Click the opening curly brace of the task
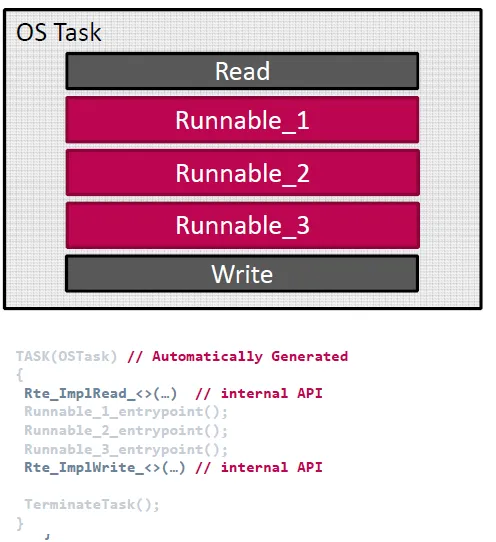496x542 pixels. pos(20,375)
